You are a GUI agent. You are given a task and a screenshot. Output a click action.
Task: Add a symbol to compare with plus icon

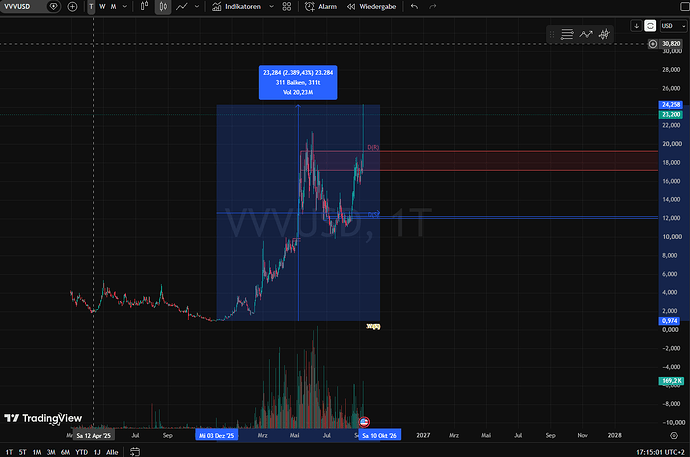tap(72, 7)
